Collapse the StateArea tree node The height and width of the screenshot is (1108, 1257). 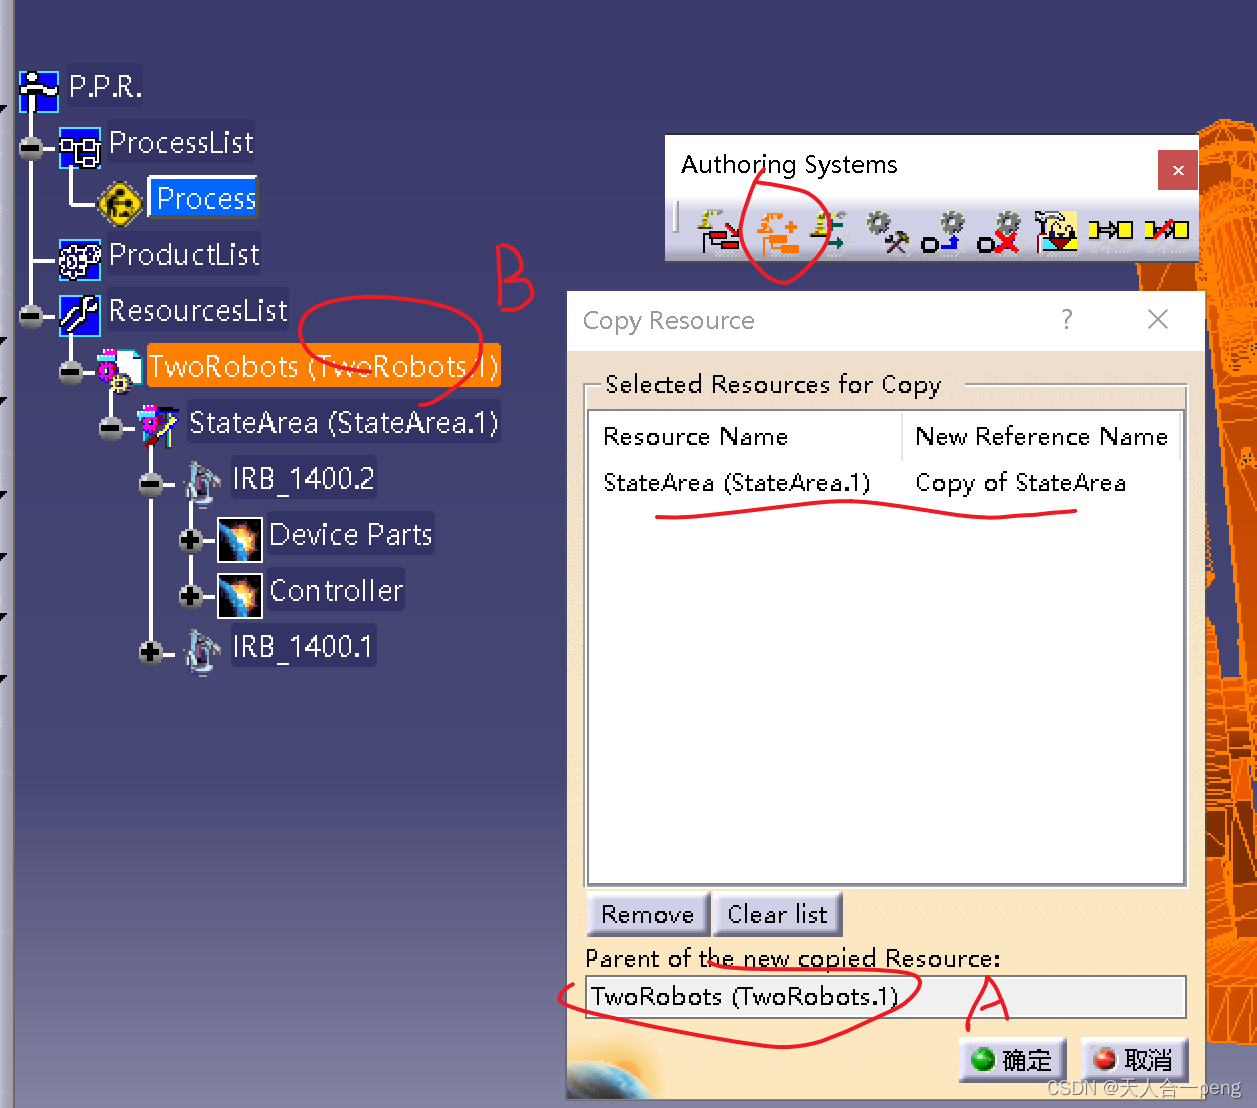[x=111, y=428]
